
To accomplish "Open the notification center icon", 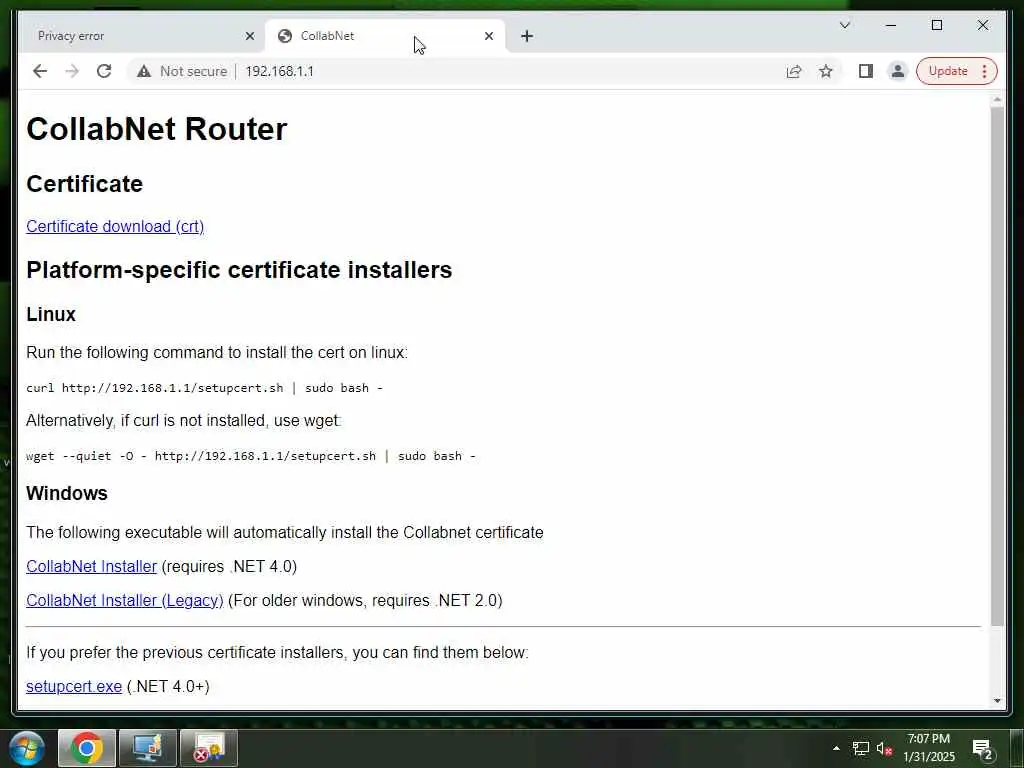I will [982, 748].
